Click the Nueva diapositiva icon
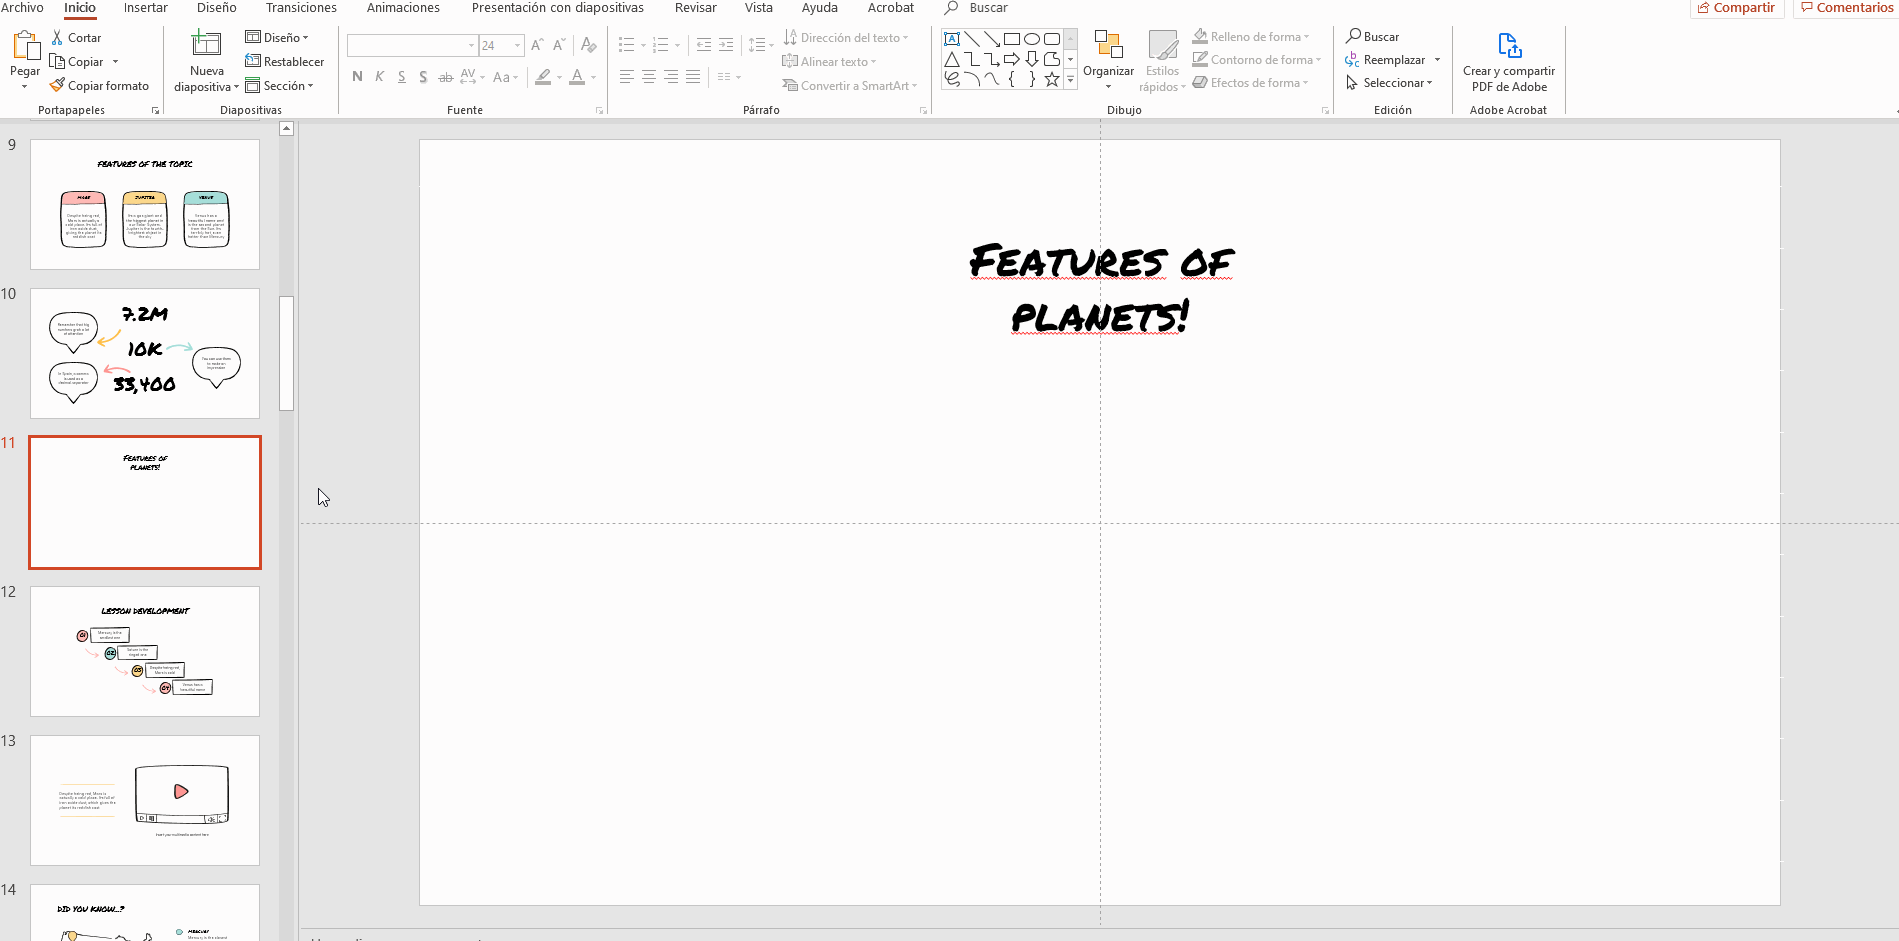1899x941 pixels. (206, 43)
